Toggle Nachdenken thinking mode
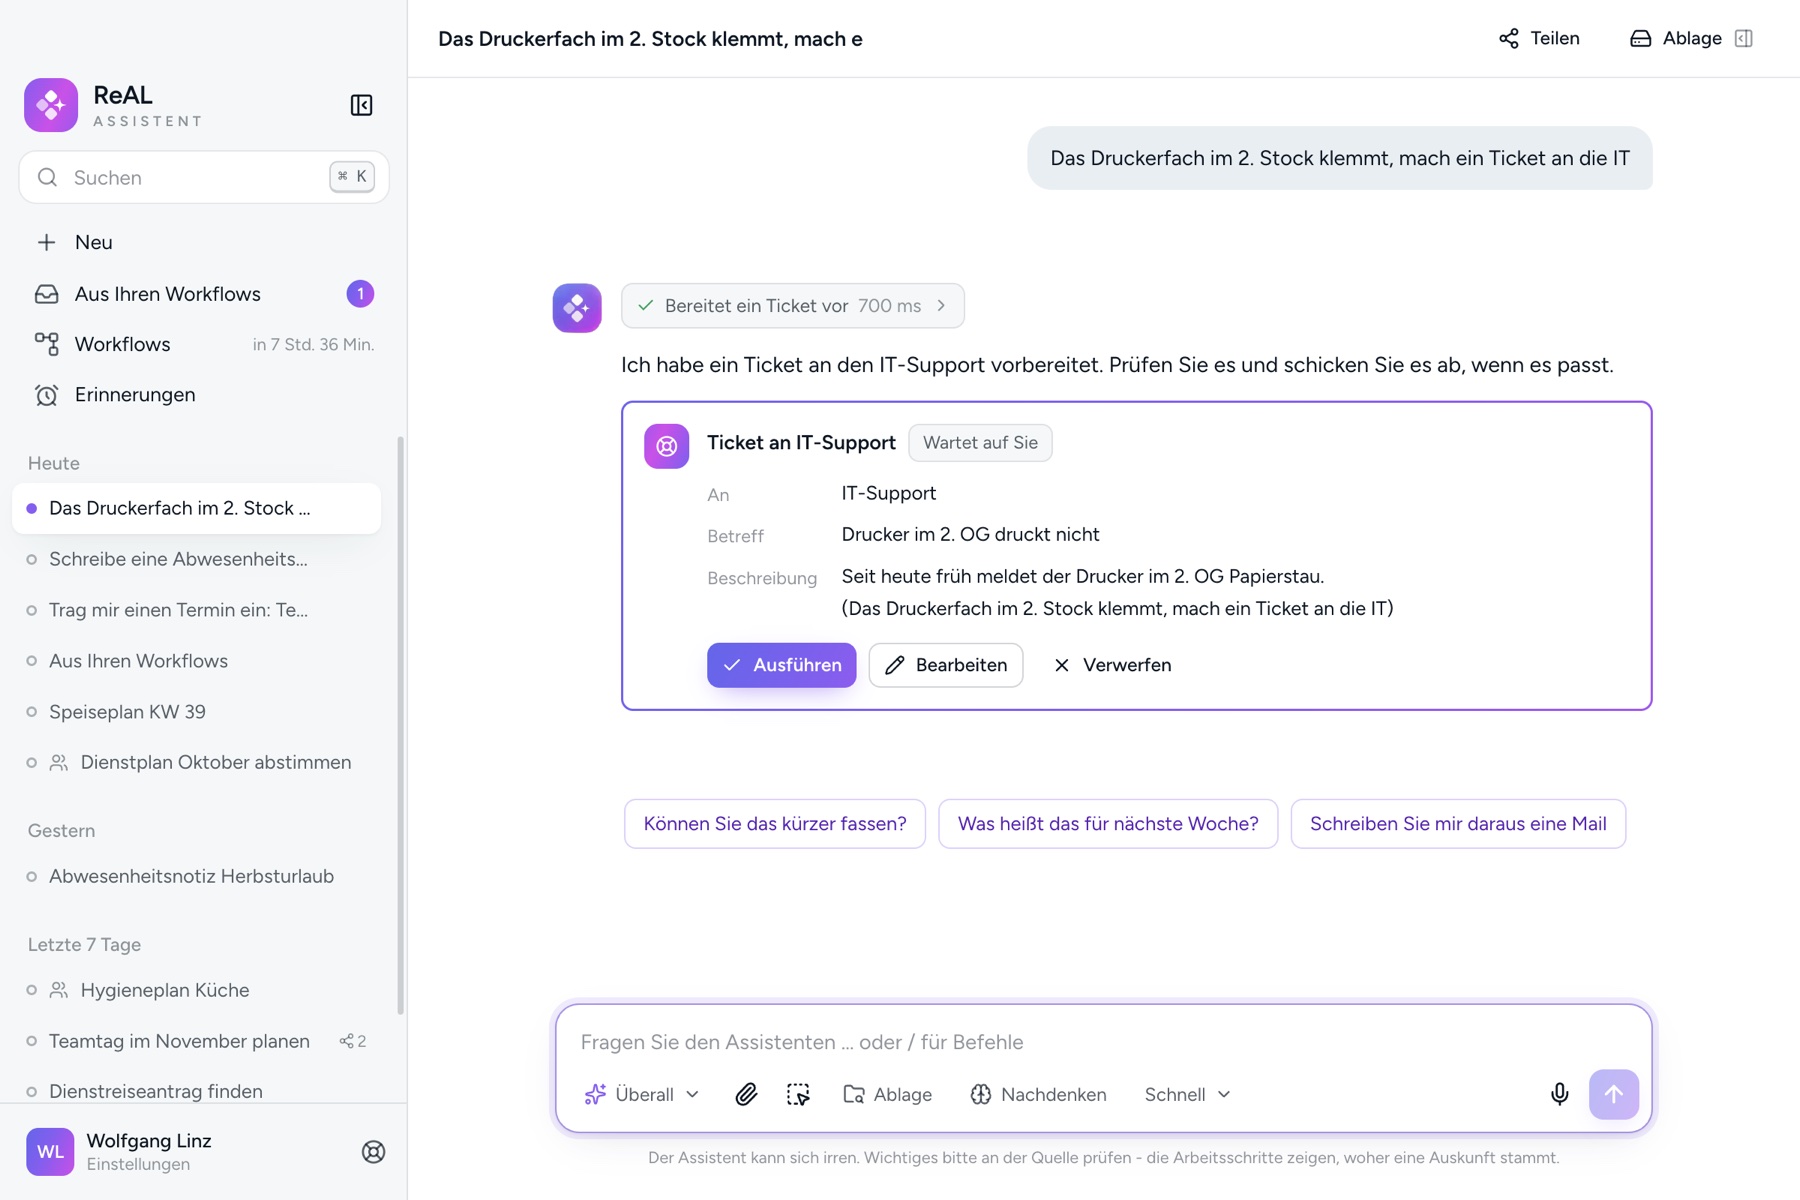 point(1039,1094)
